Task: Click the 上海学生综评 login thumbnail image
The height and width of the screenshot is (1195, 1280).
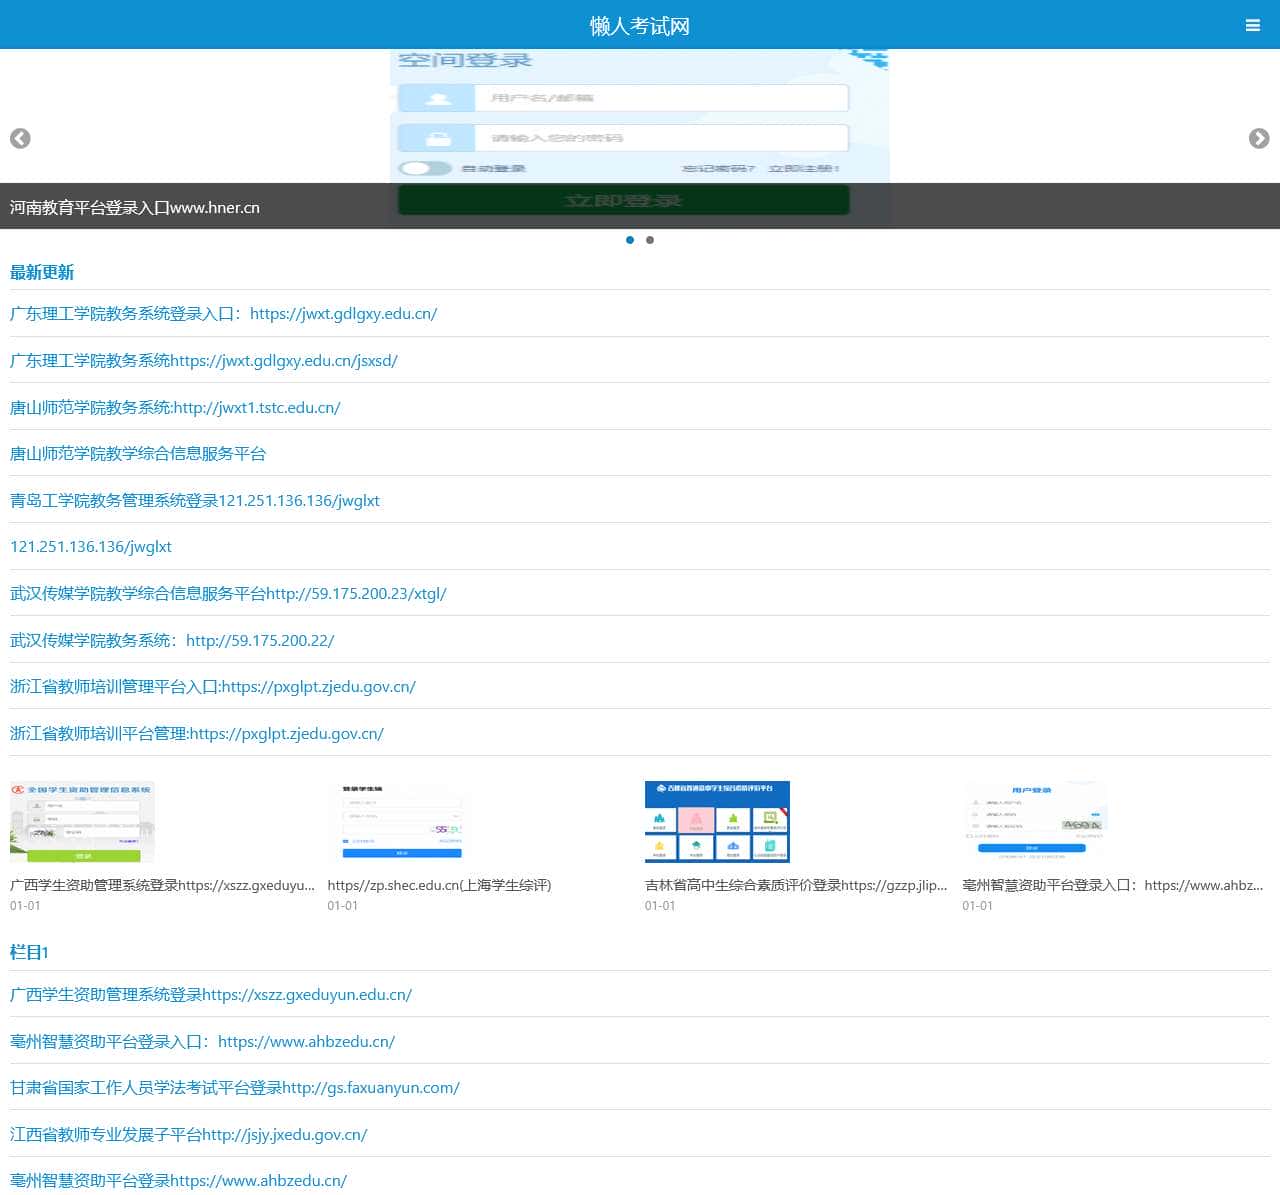Action: [400, 822]
